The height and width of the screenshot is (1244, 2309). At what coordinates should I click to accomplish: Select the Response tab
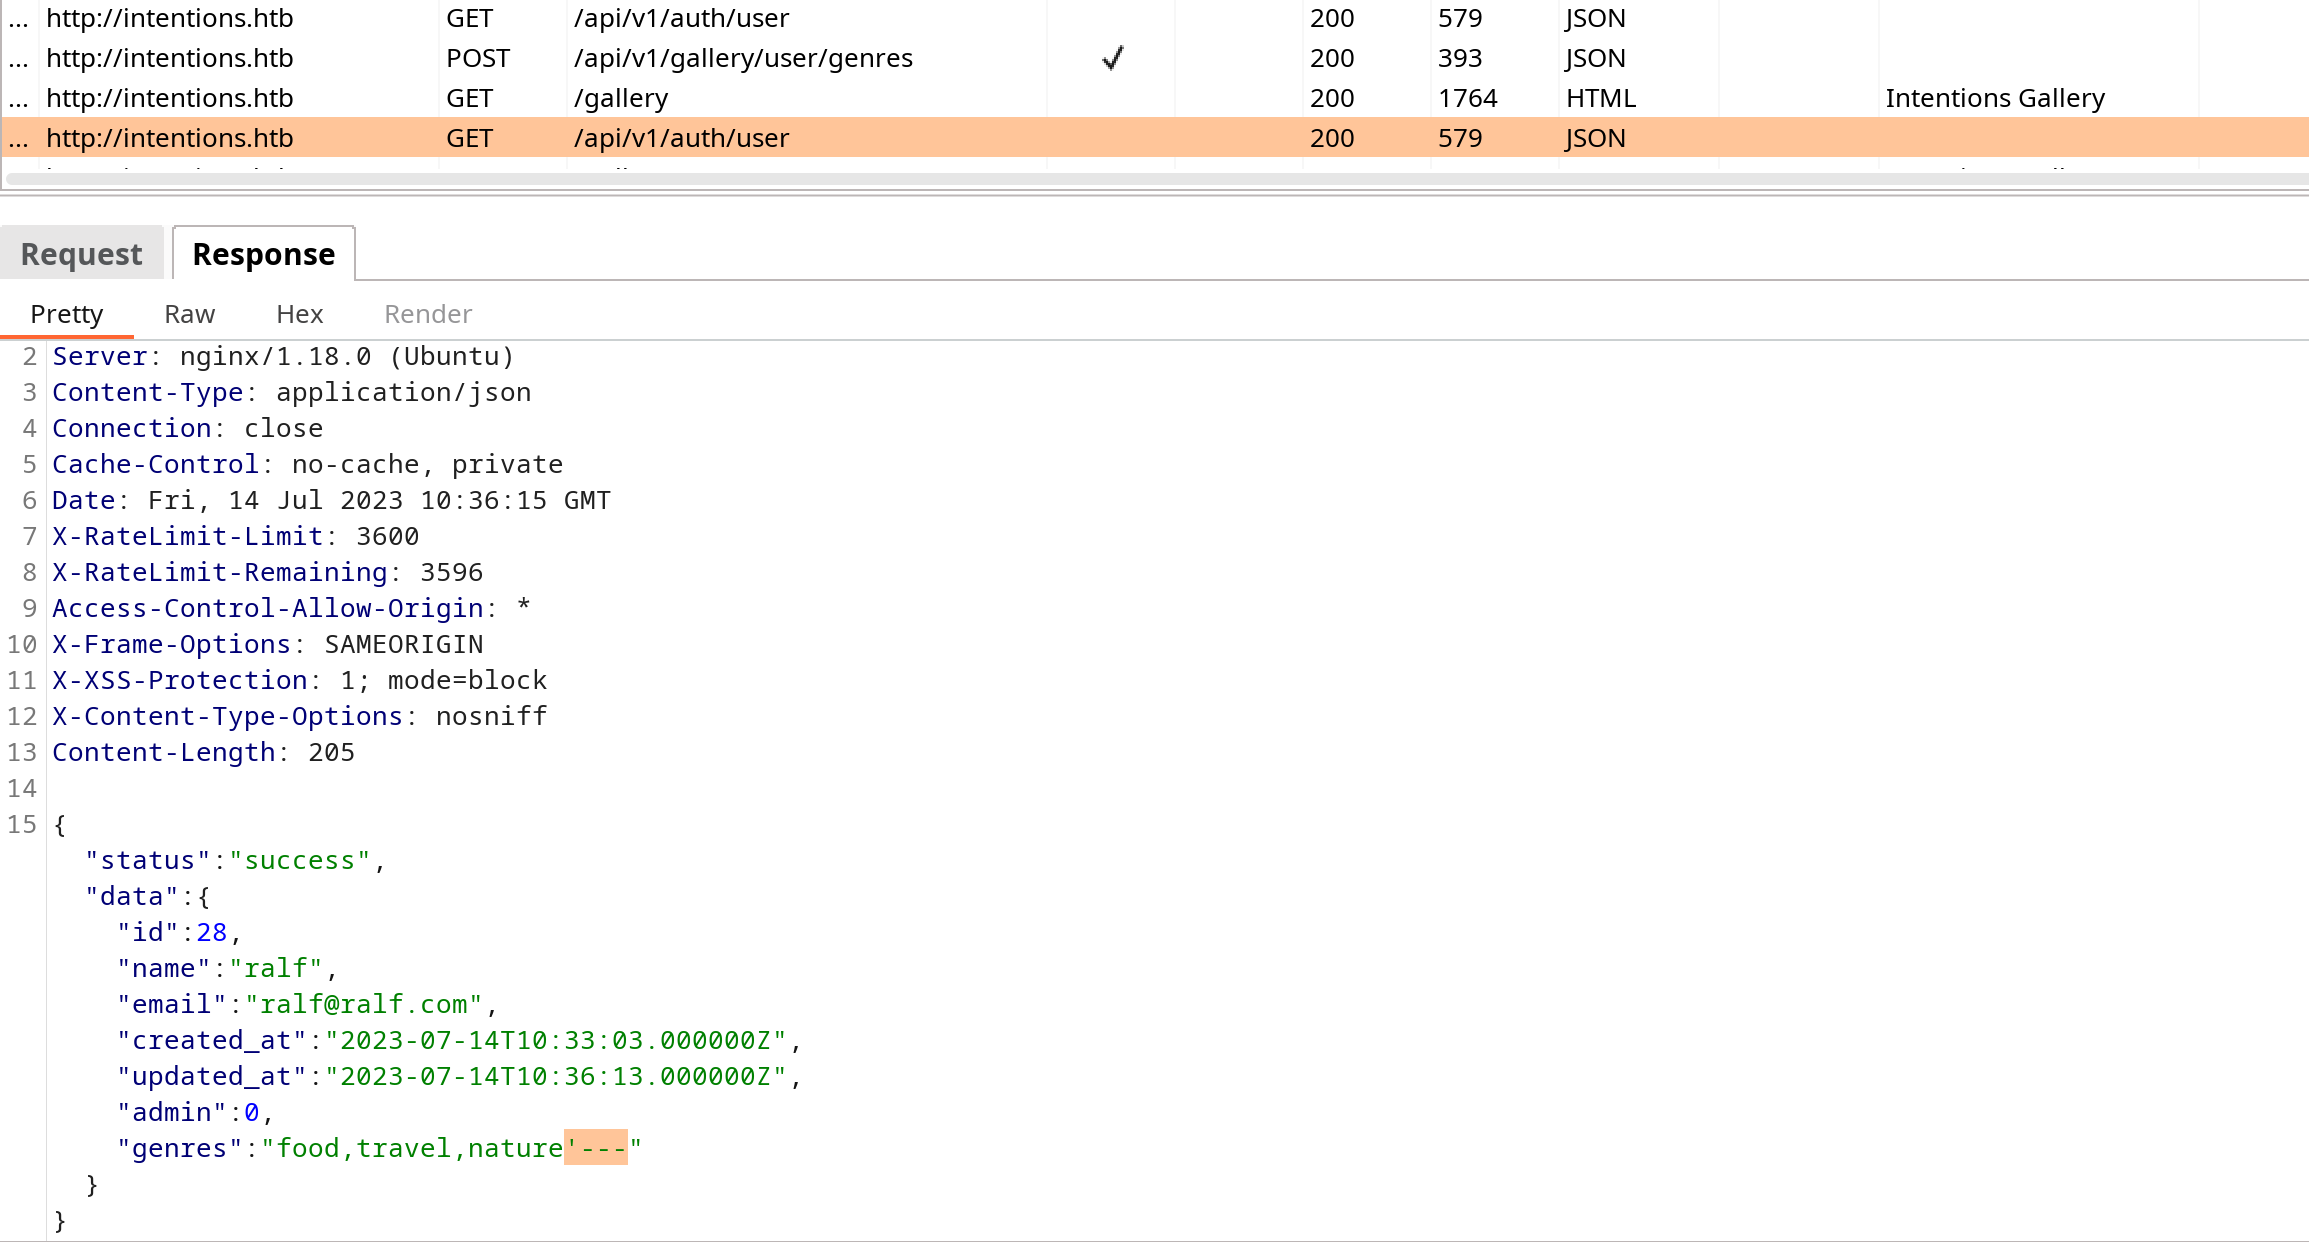coord(263,254)
